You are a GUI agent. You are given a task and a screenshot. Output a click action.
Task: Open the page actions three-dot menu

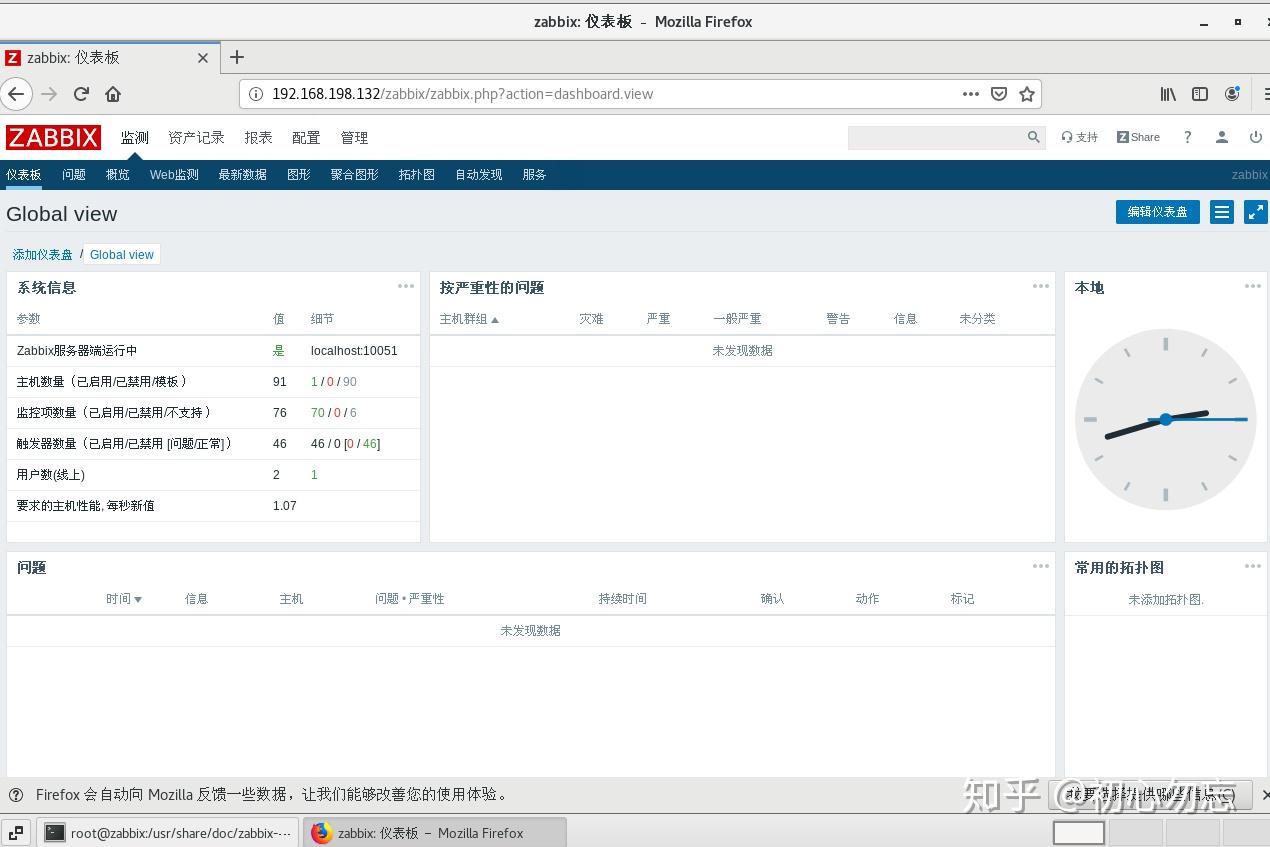(x=971, y=94)
